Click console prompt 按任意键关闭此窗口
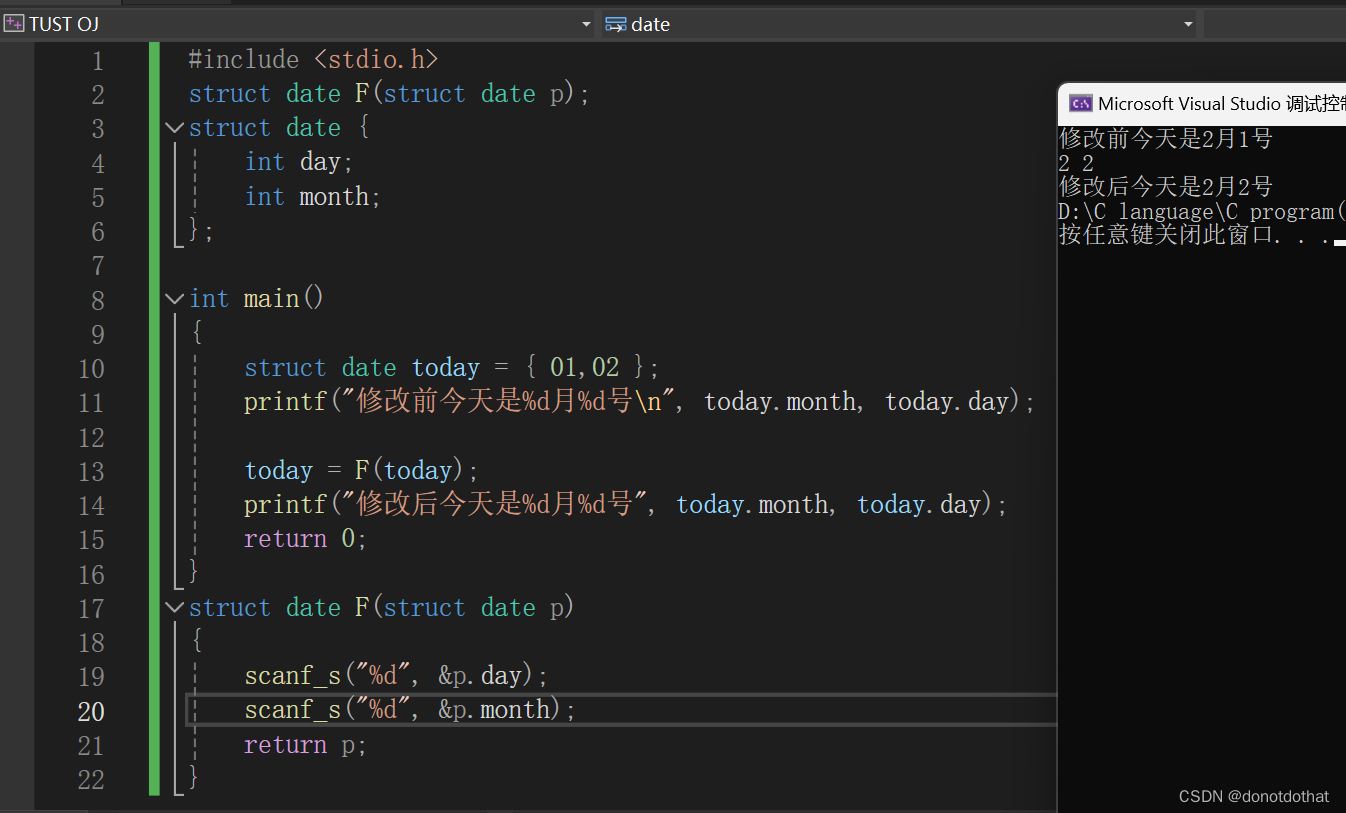The height and width of the screenshot is (813, 1346). click(x=1194, y=235)
